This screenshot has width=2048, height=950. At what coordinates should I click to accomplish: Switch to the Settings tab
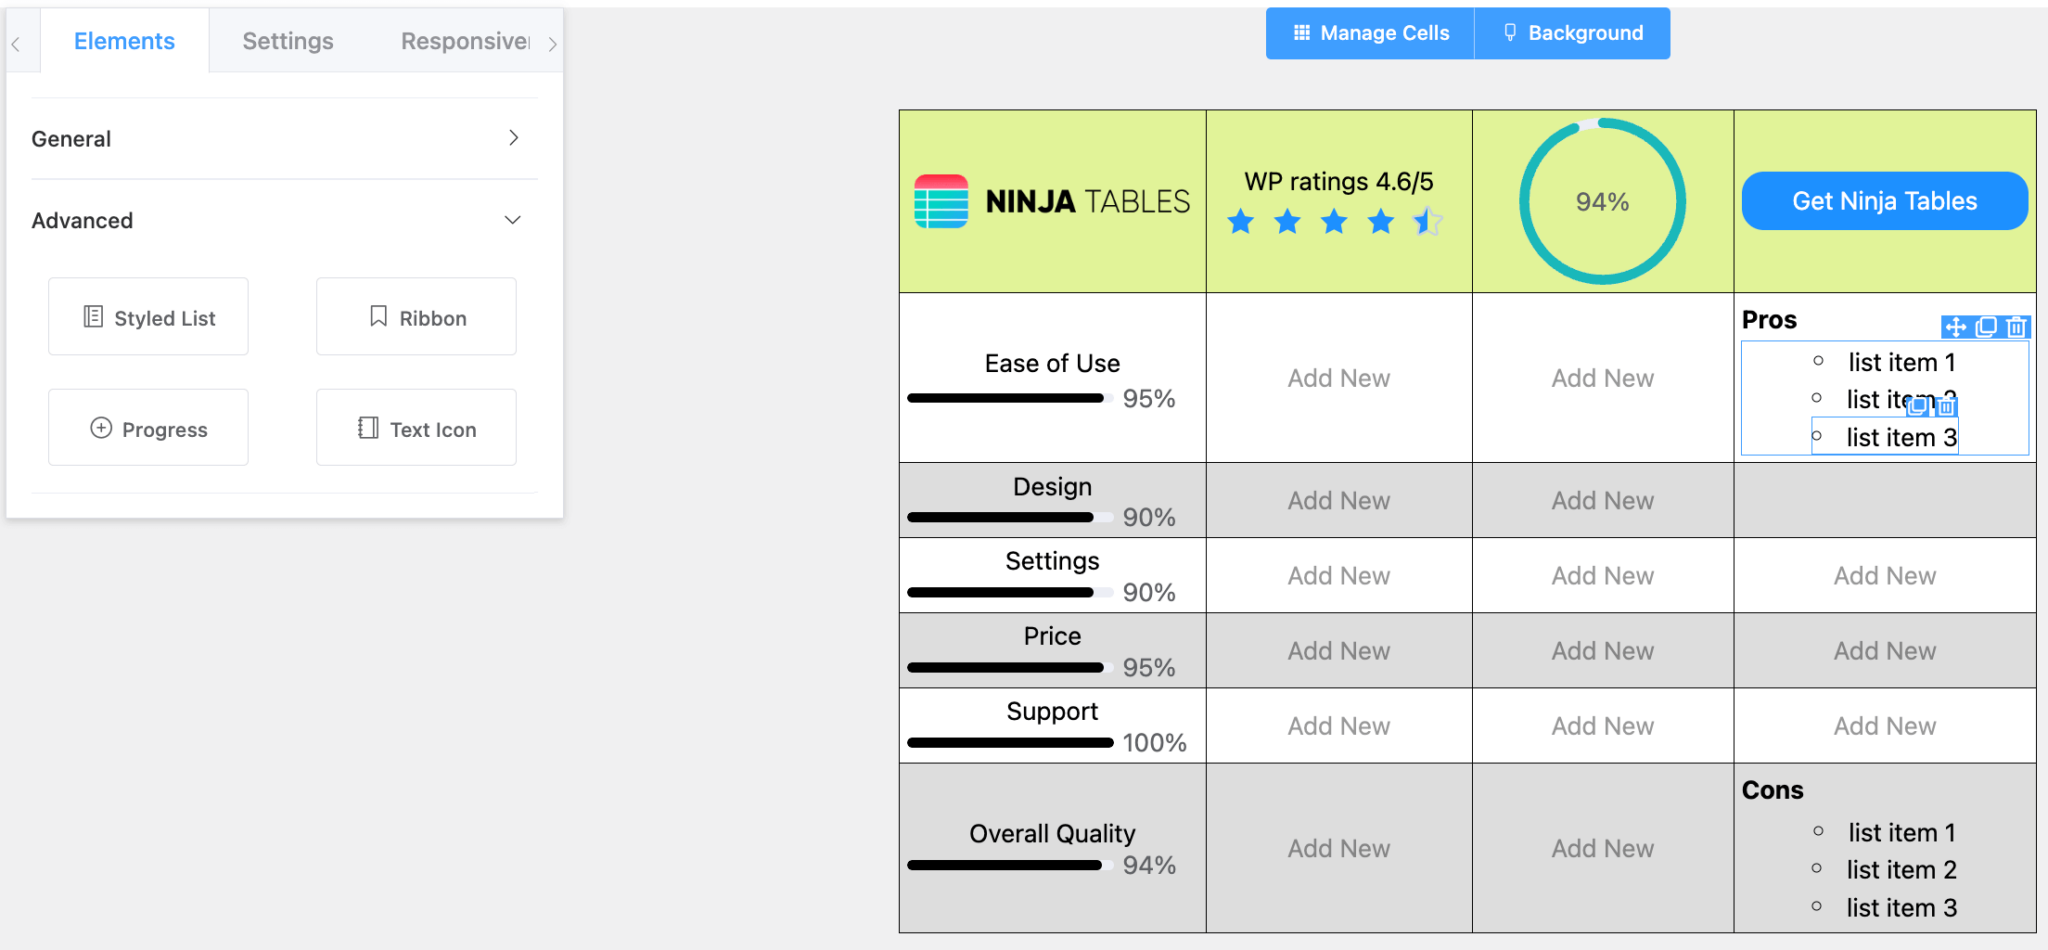point(287,40)
